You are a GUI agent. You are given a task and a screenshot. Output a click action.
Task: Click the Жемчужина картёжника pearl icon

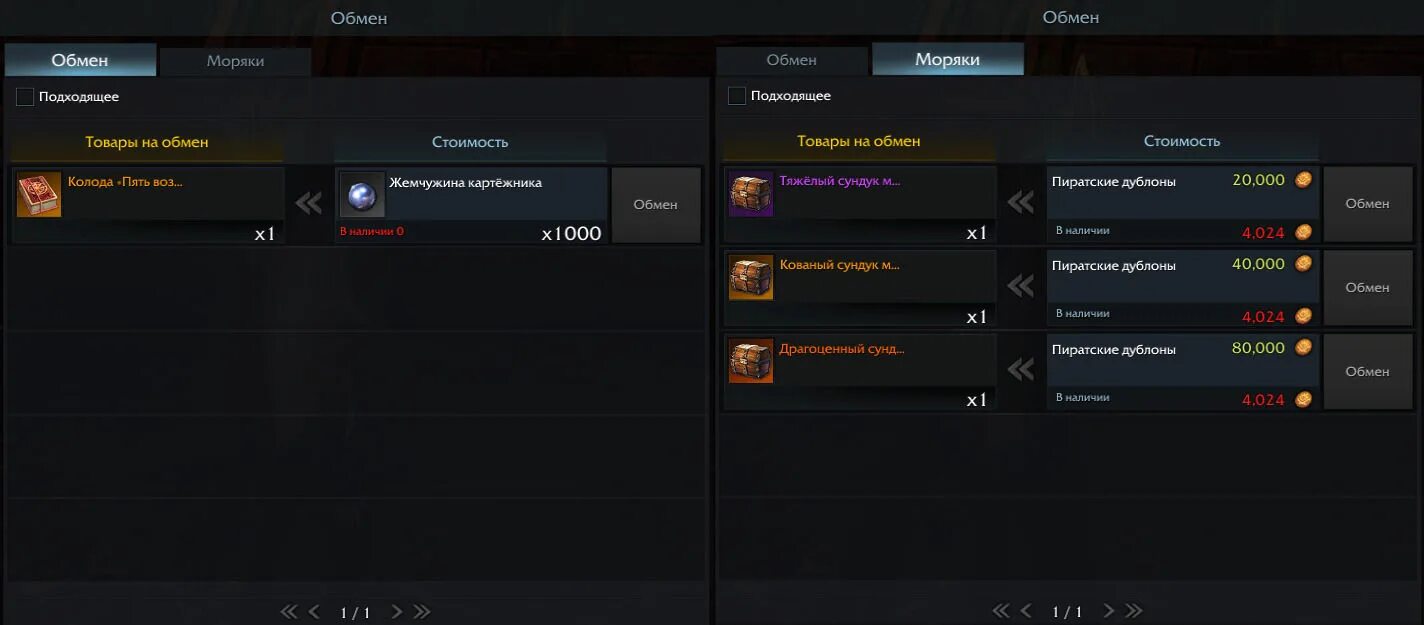tap(362, 195)
